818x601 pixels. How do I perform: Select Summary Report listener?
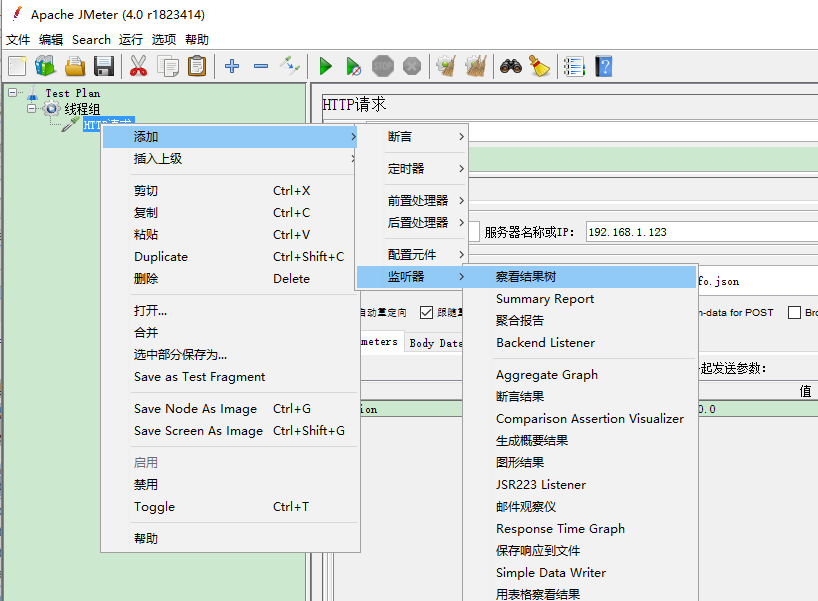coord(580,298)
